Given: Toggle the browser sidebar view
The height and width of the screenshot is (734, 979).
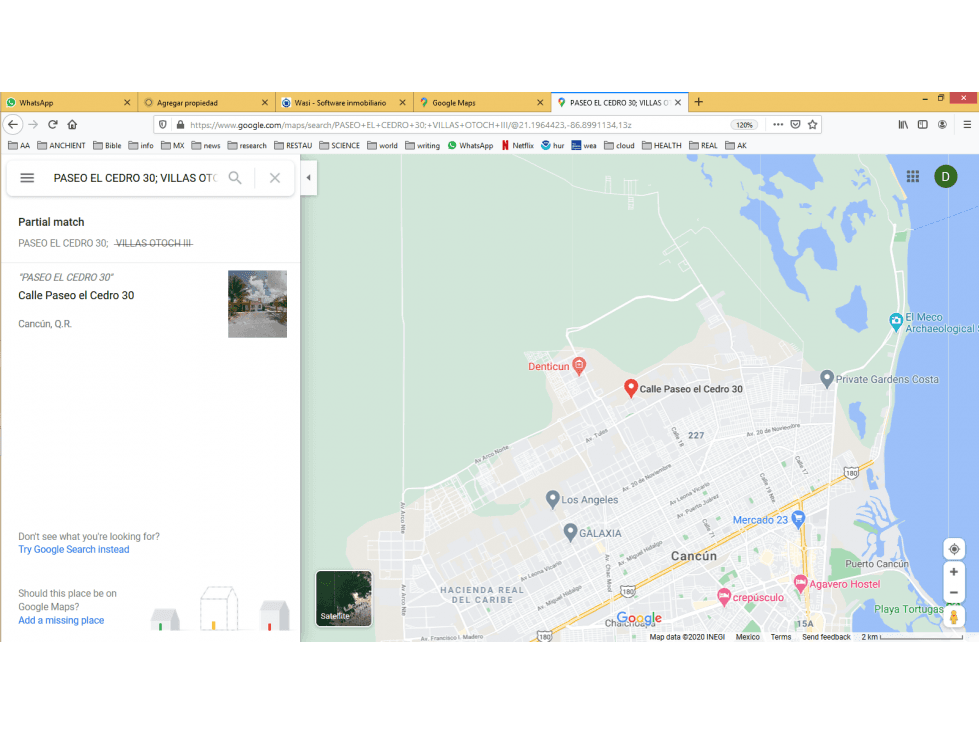Looking at the screenshot, I should coord(922,124).
